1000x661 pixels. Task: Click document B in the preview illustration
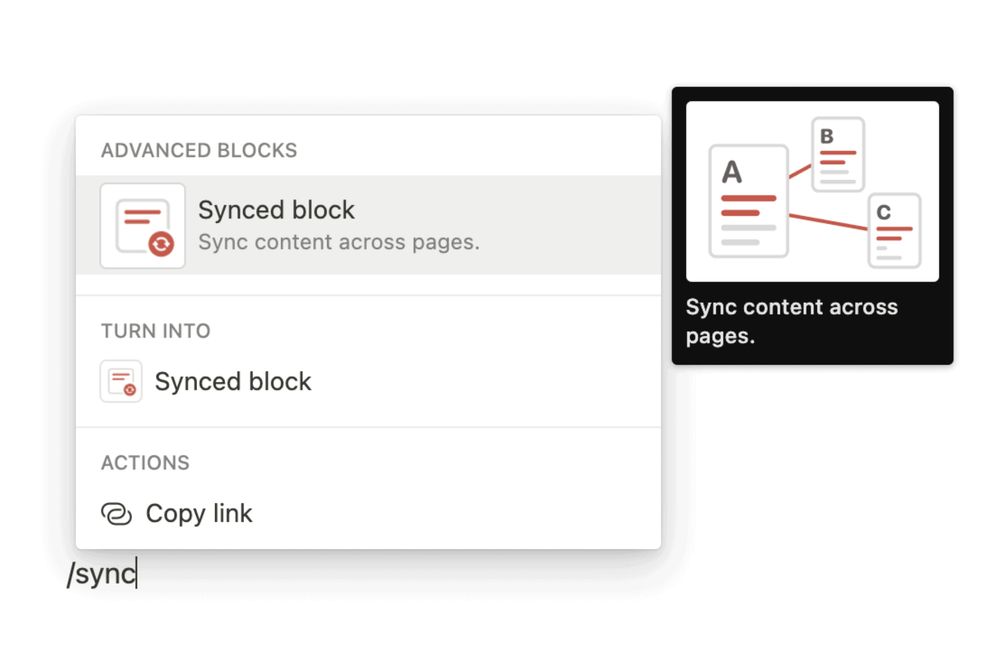(x=838, y=154)
